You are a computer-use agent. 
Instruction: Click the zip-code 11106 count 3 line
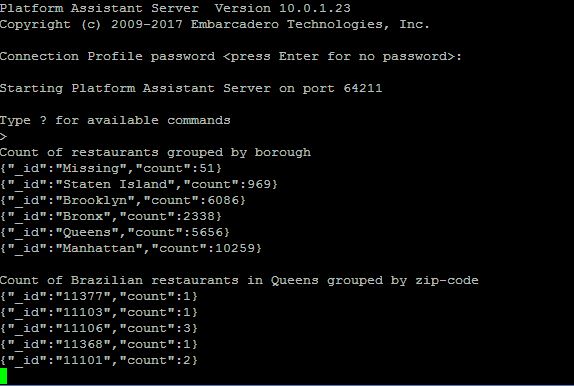[x=99, y=329]
